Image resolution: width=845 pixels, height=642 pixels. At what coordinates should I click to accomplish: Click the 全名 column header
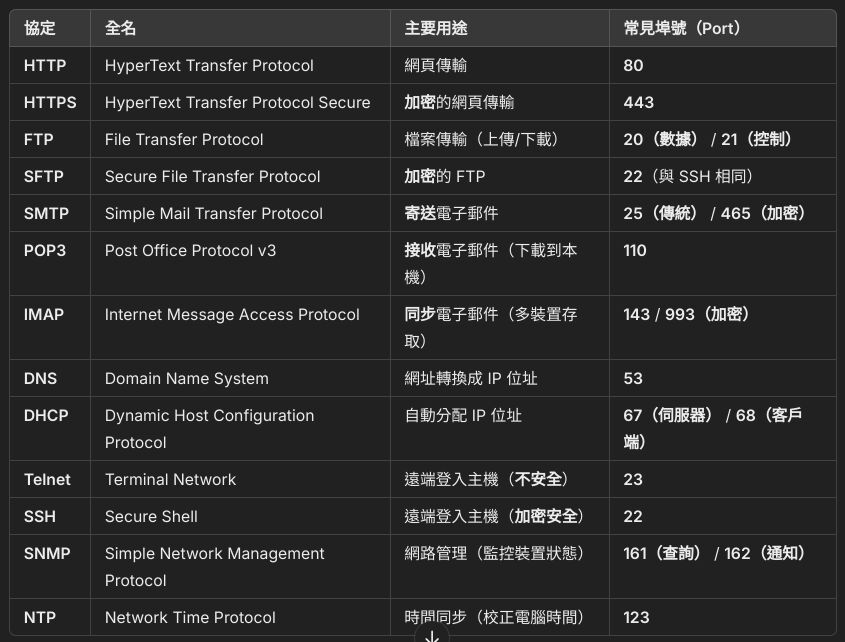[x=120, y=28]
